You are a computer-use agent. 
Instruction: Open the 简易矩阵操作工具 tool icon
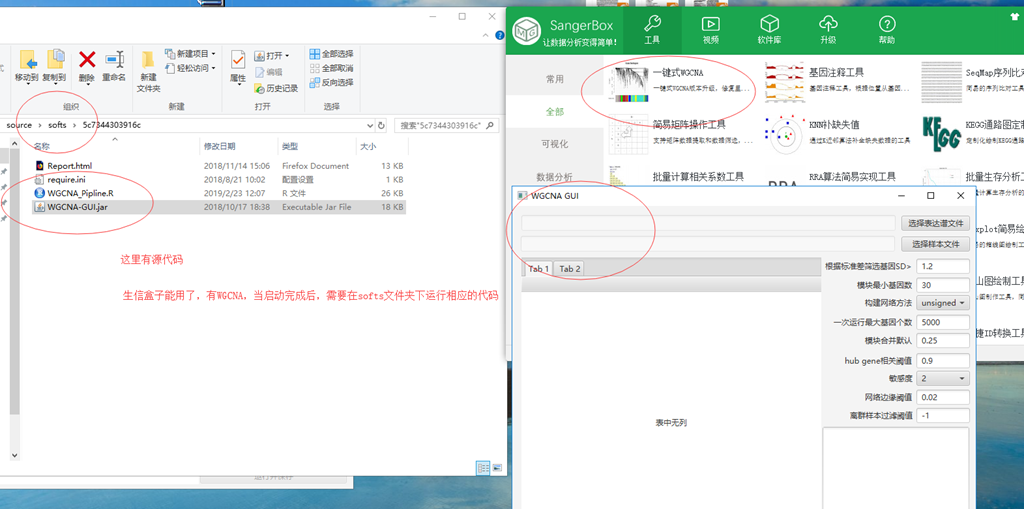coord(628,133)
